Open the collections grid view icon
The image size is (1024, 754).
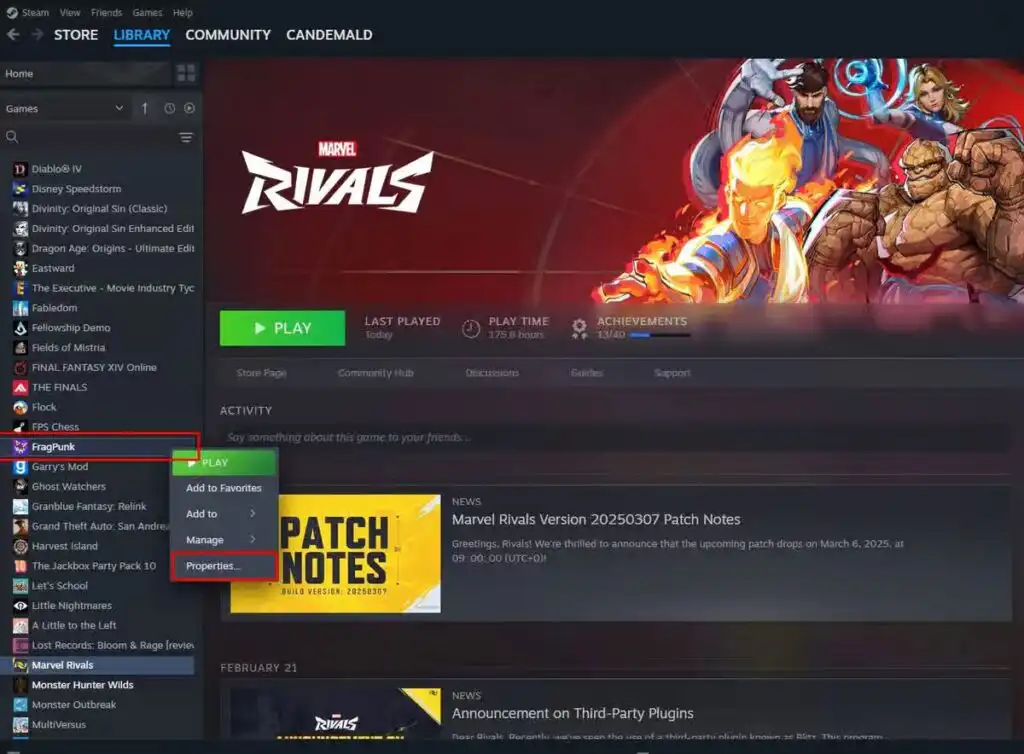(x=186, y=73)
